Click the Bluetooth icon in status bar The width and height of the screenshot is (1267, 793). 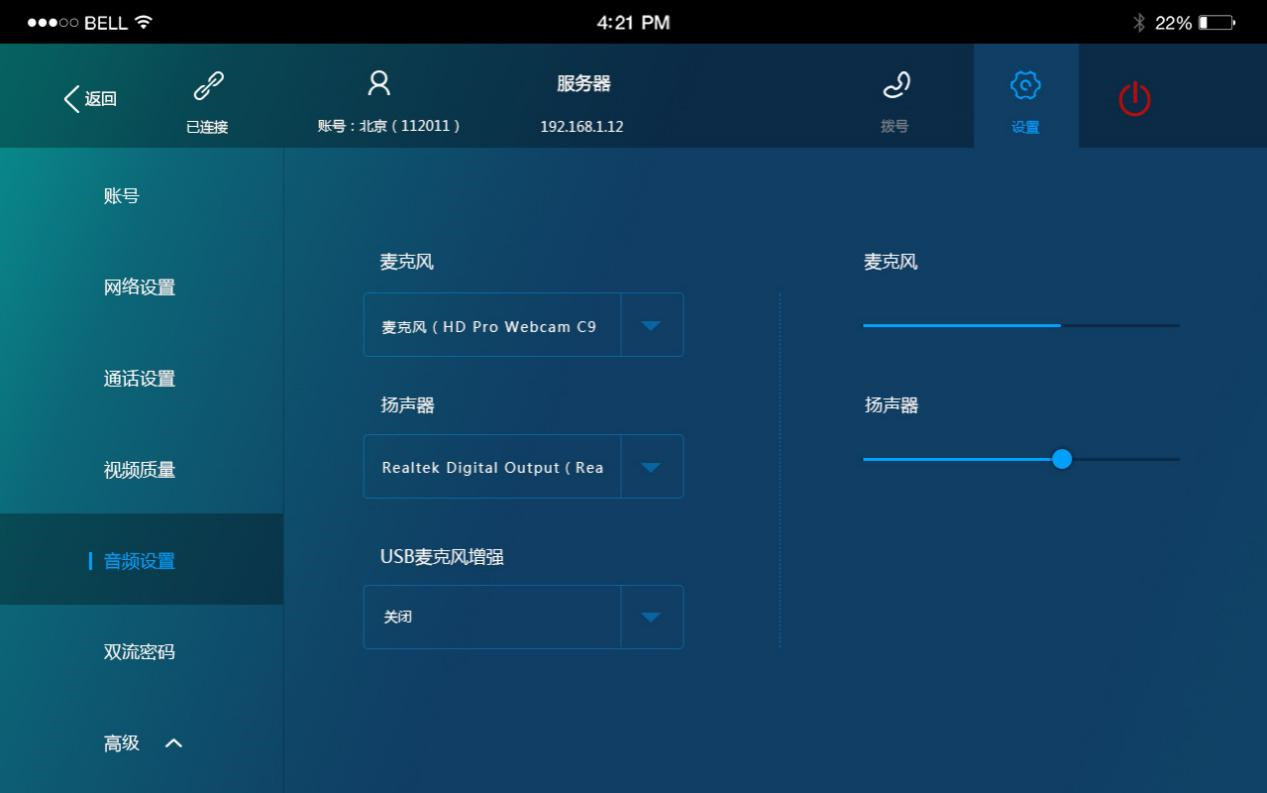coord(1138,22)
